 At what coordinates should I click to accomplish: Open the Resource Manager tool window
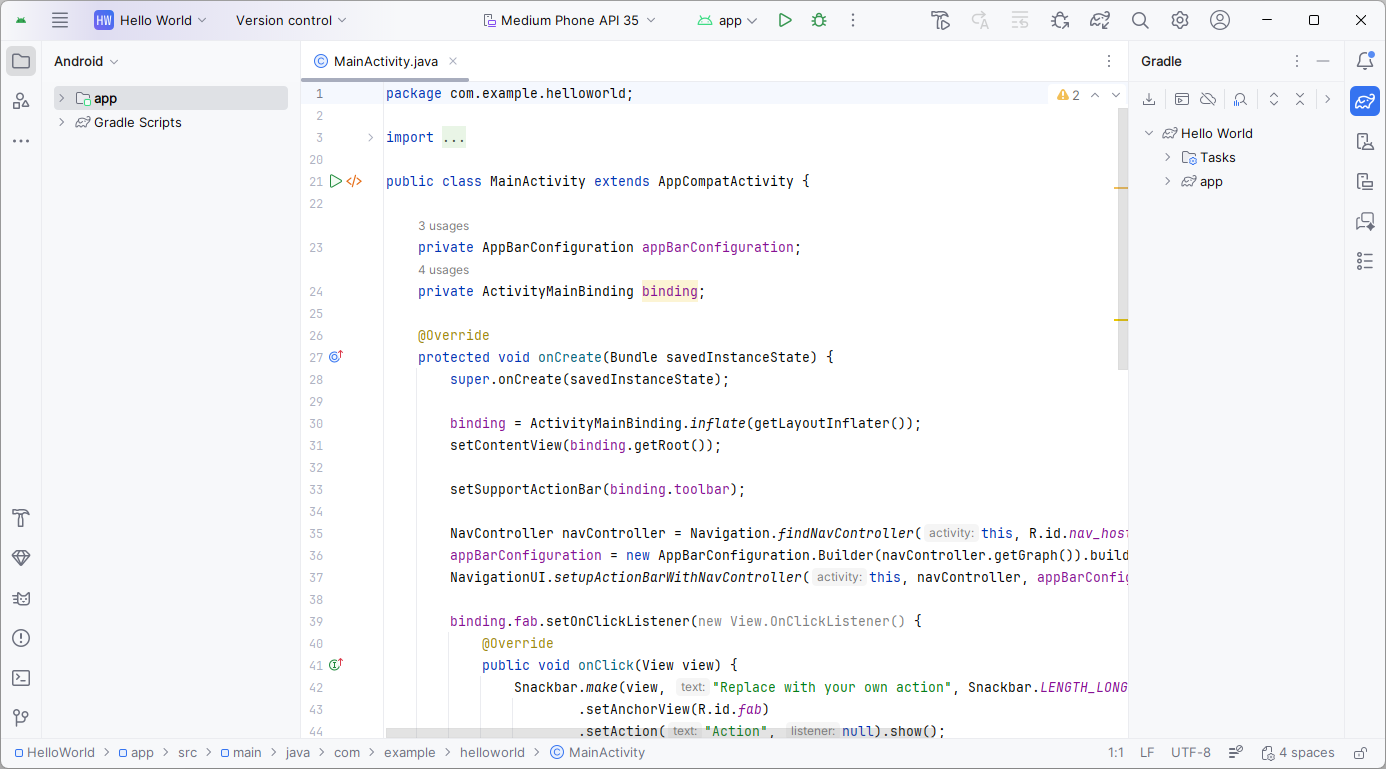[x=21, y=100]
